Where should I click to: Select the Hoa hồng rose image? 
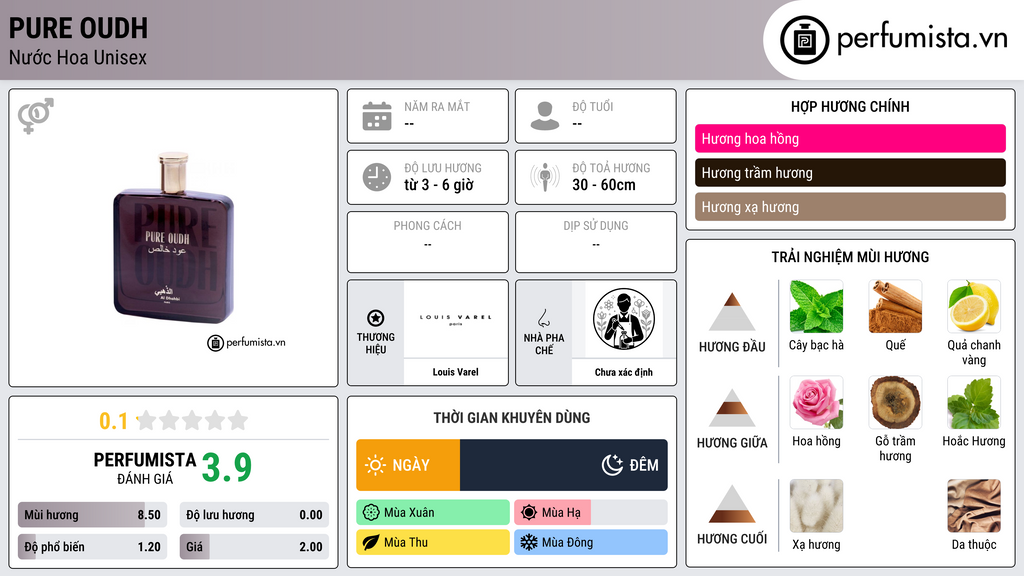[x=816, y=402]
